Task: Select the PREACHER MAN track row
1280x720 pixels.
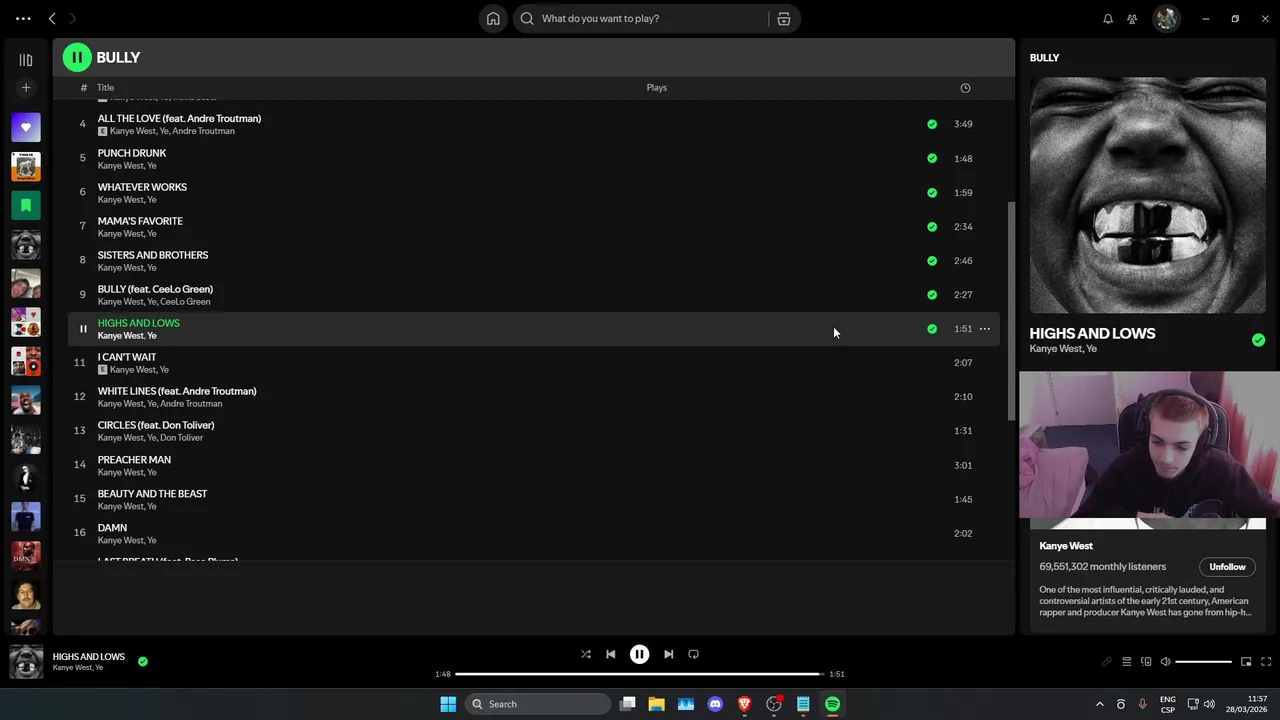Action: (x=534, y=465)
